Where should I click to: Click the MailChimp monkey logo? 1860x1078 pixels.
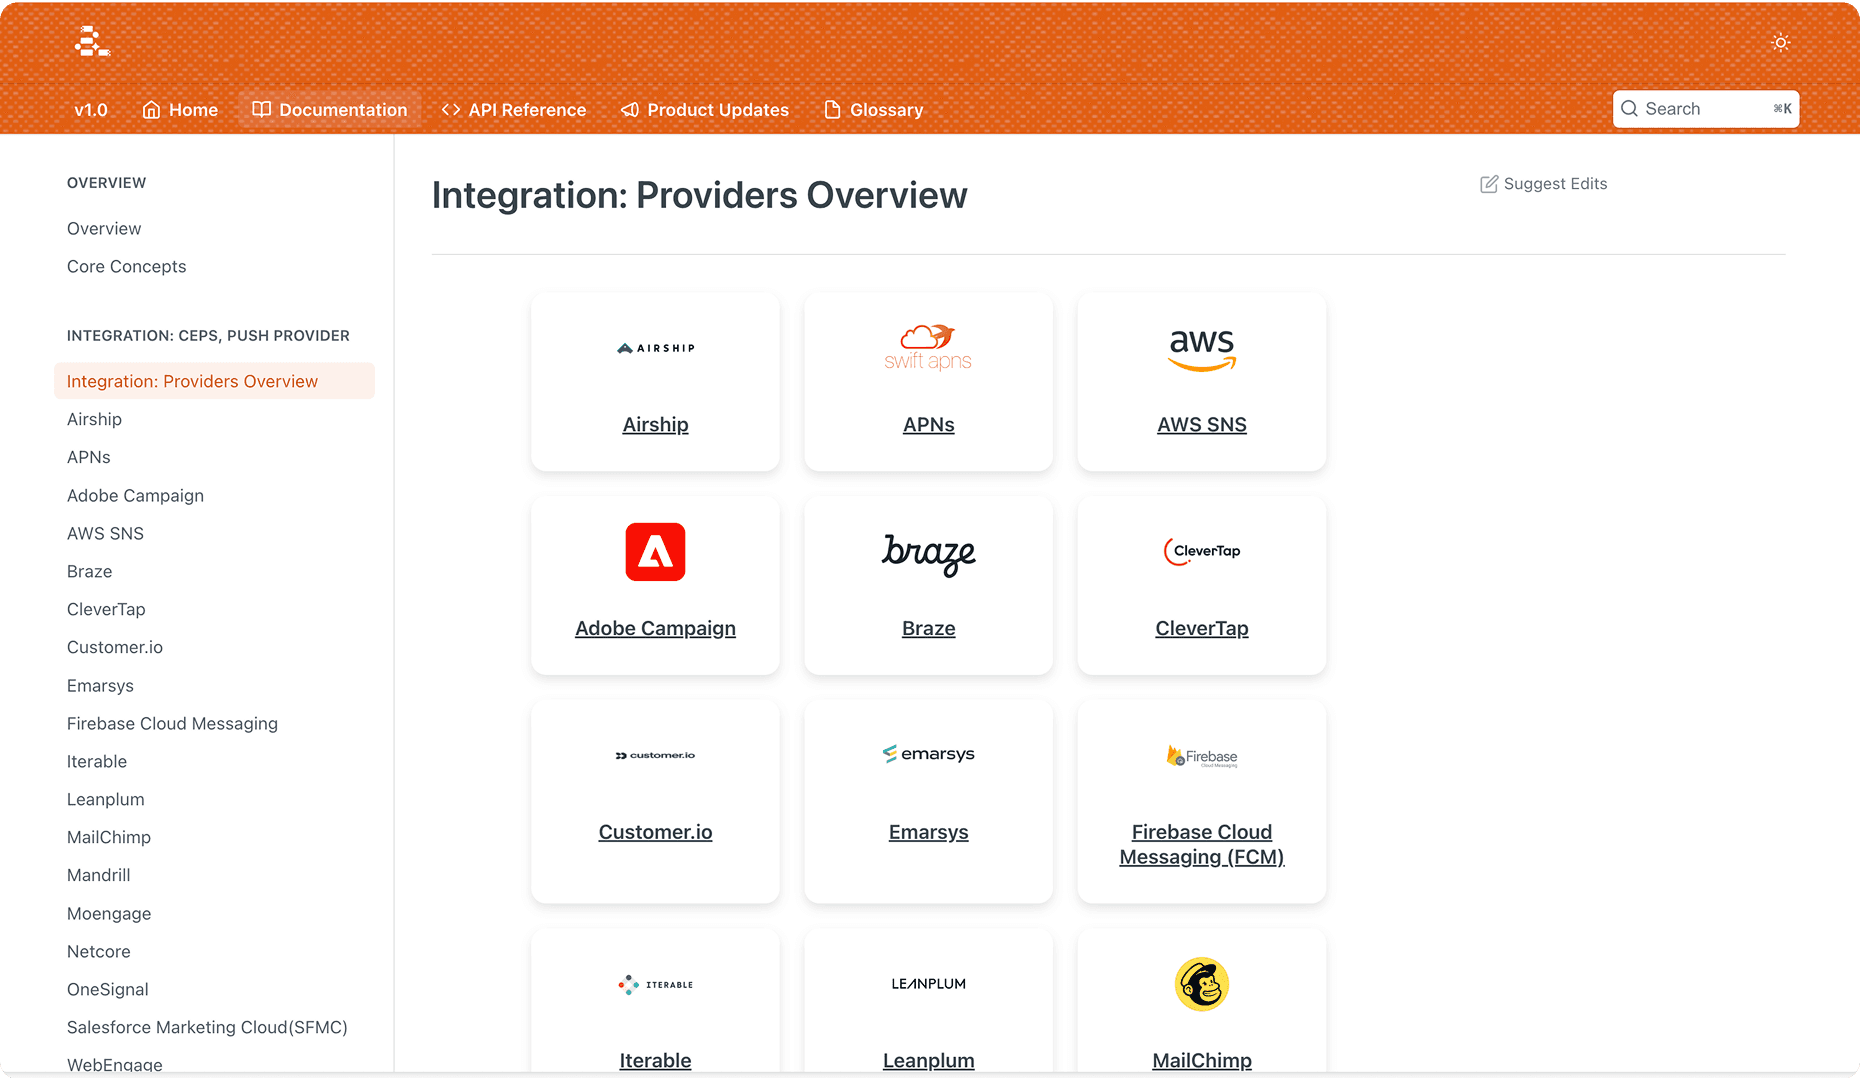[x=1202, y=985]
